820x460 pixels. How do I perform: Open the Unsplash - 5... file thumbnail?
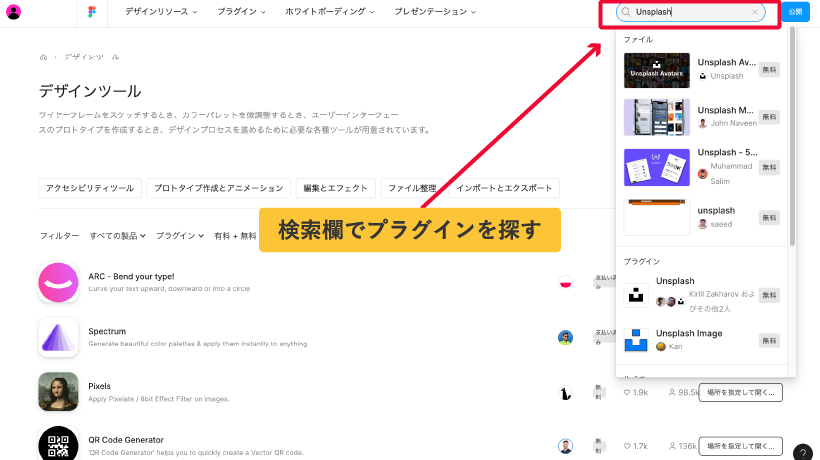[x=657, y=167]
